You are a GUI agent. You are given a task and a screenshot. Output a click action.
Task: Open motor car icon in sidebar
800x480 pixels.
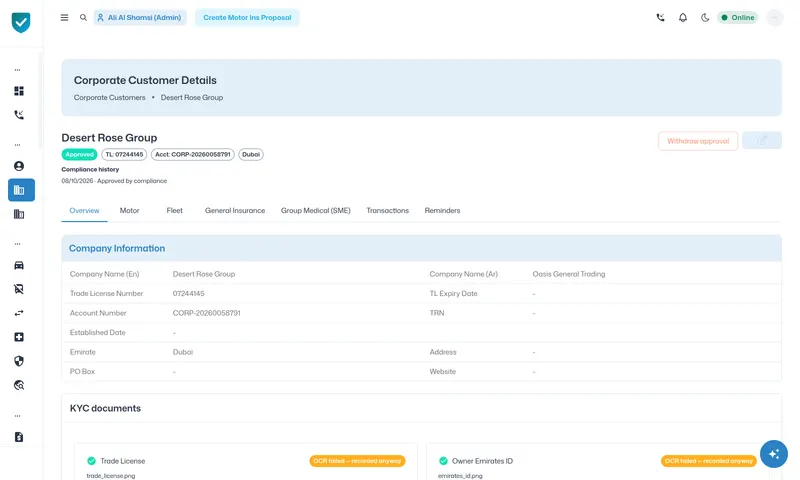pyautogui.click(x=19, y=265)
